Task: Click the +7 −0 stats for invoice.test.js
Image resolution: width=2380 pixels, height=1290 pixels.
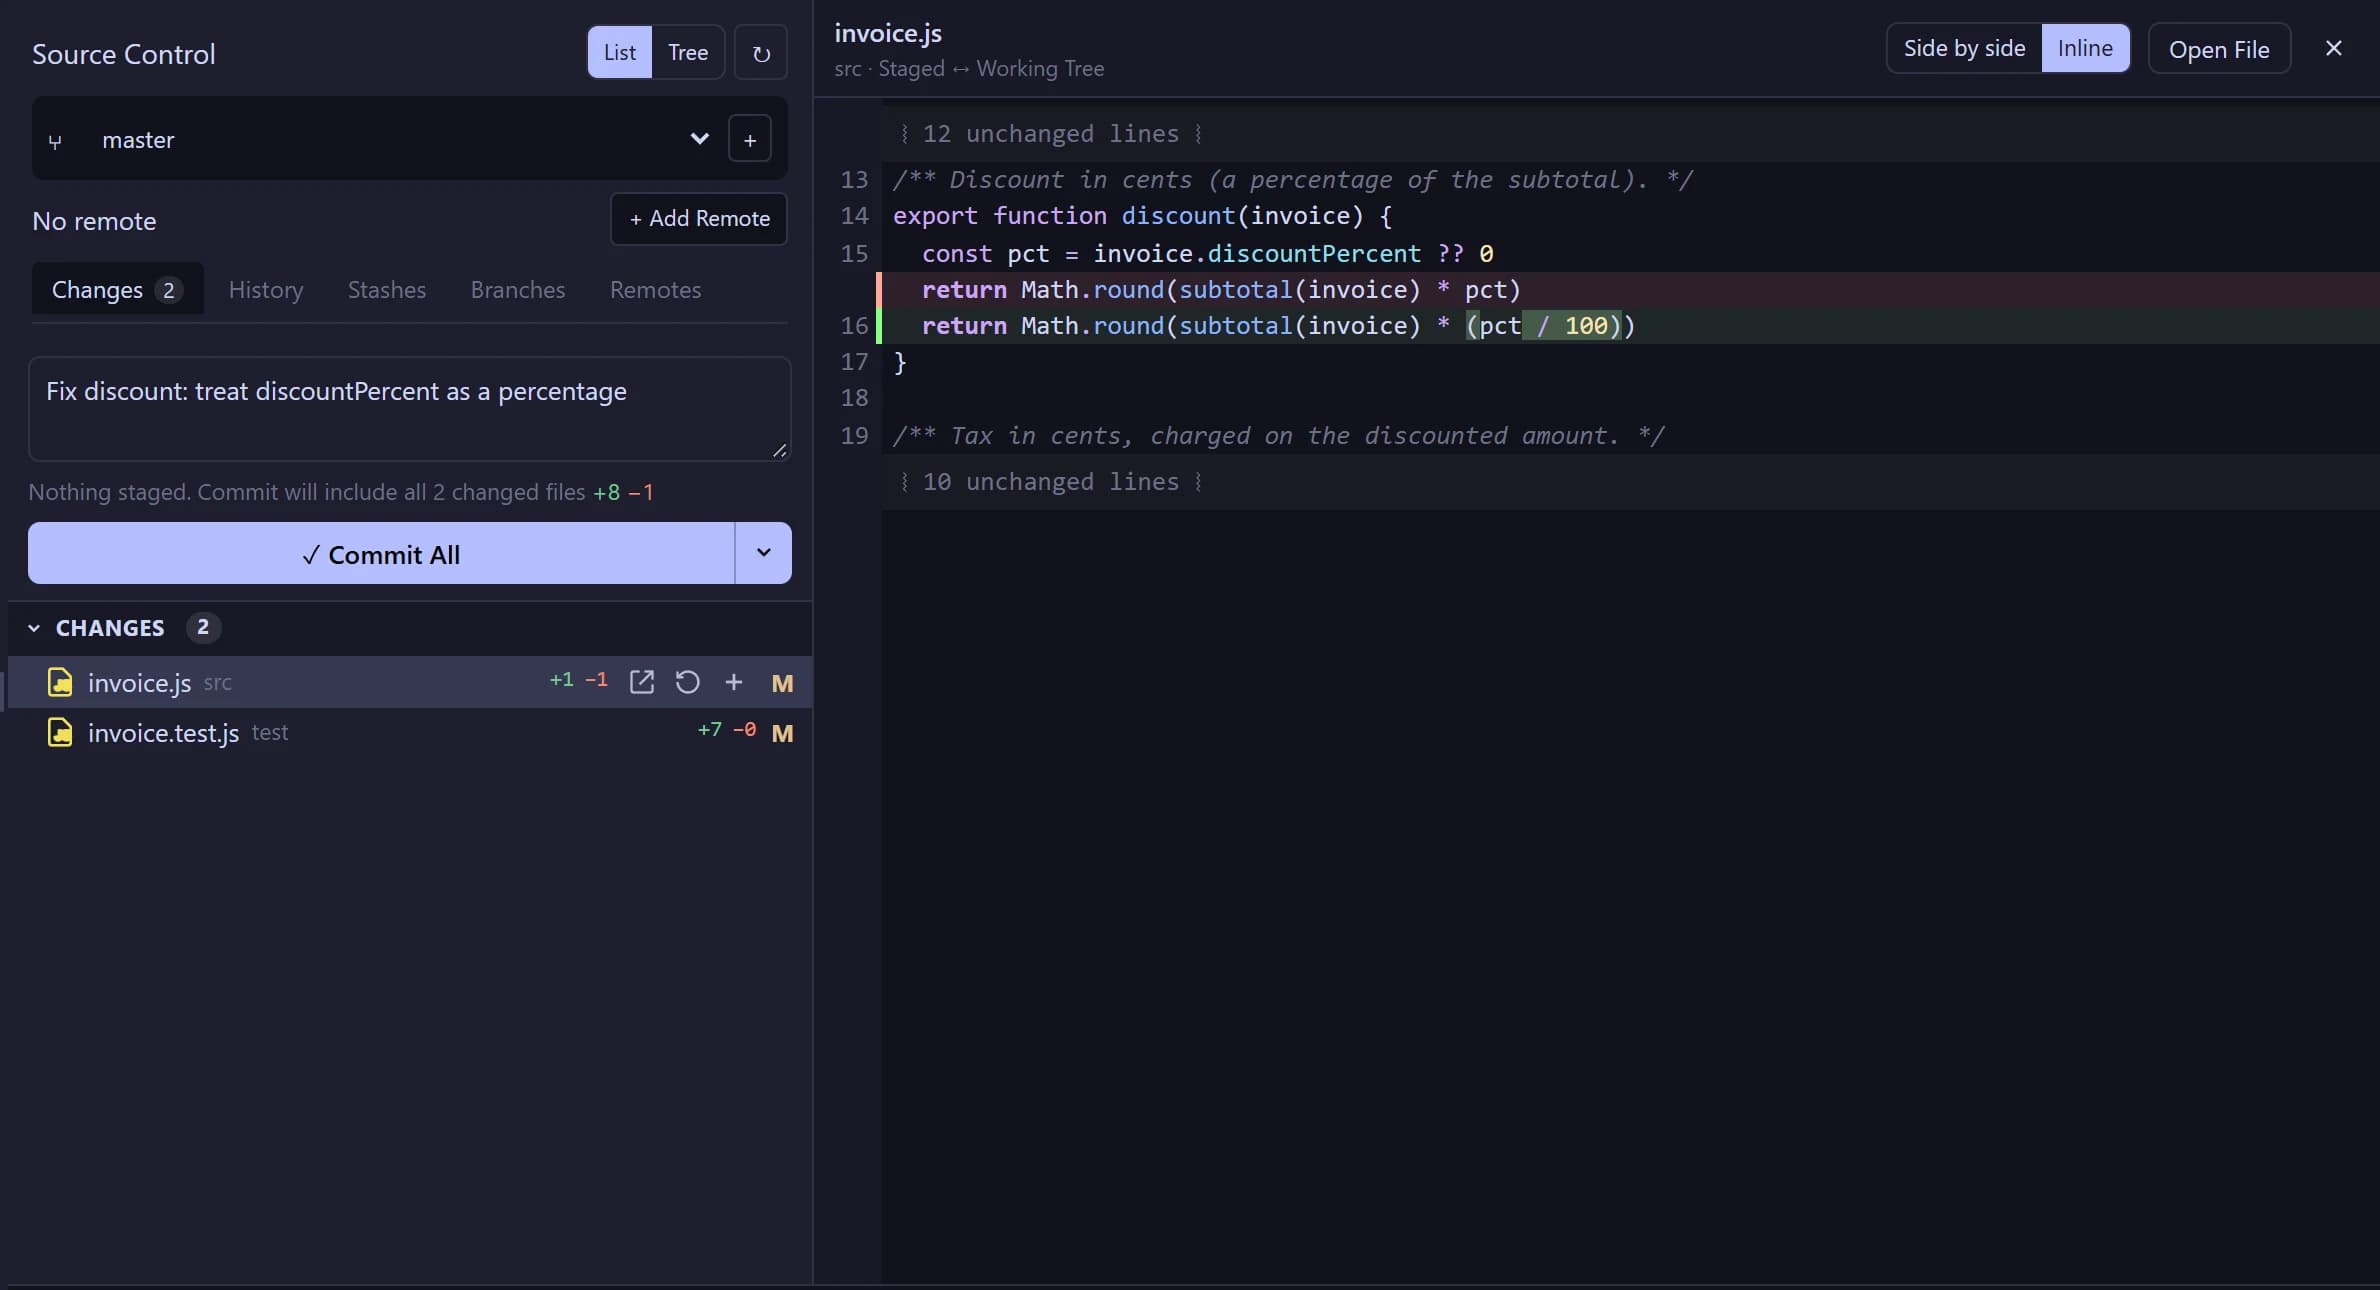Action: coord(726,730)
